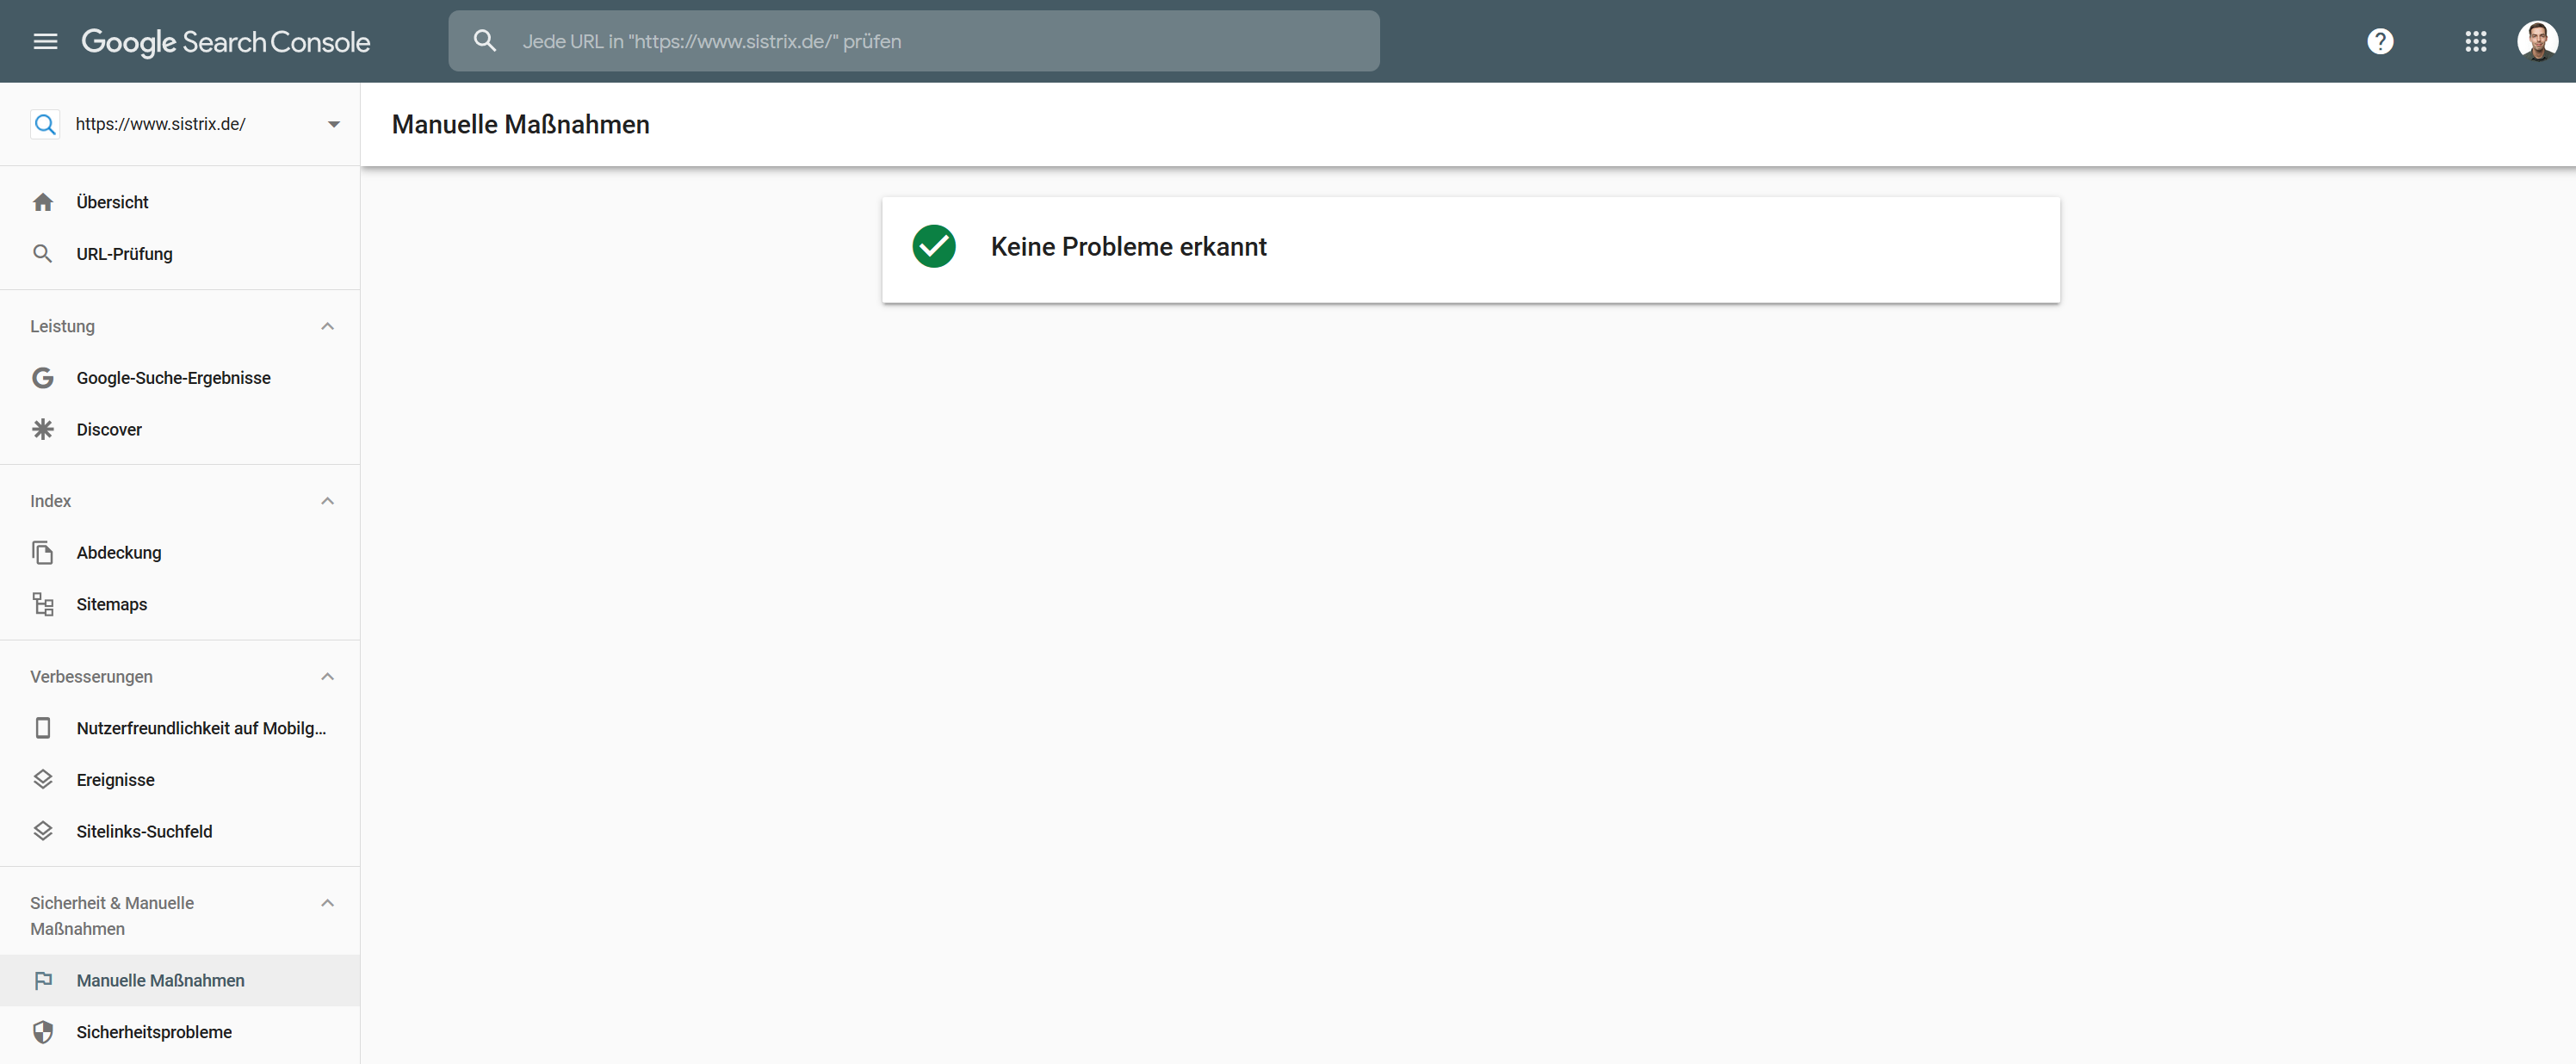
Task: Click the Manuelle Maßnahmen flag icon
Action: (x=43, y=981)
